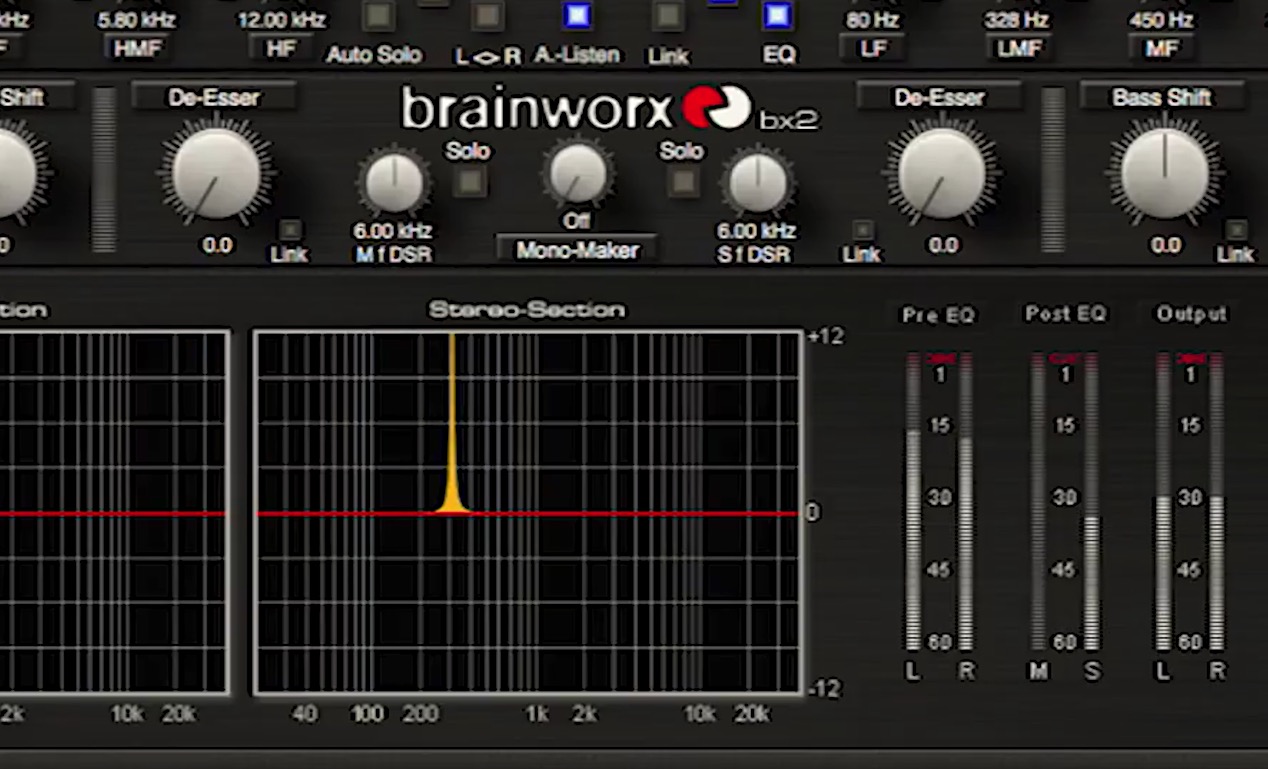This screenshot has width=1268, height=769.
Task: Toggle the L<>R channel swap button
Action: click(x=487, y=16)
